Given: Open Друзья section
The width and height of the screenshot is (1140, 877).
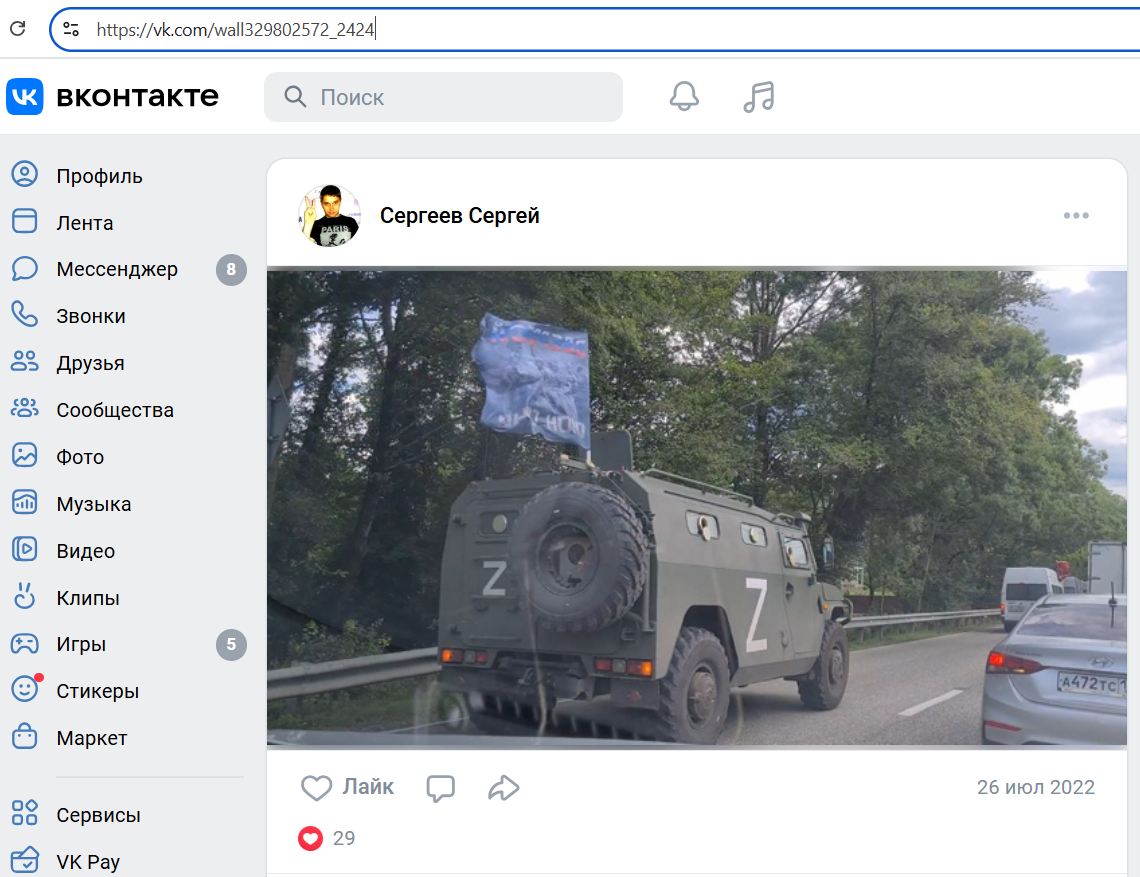Looking at the screenshot, I should point(90,363).
